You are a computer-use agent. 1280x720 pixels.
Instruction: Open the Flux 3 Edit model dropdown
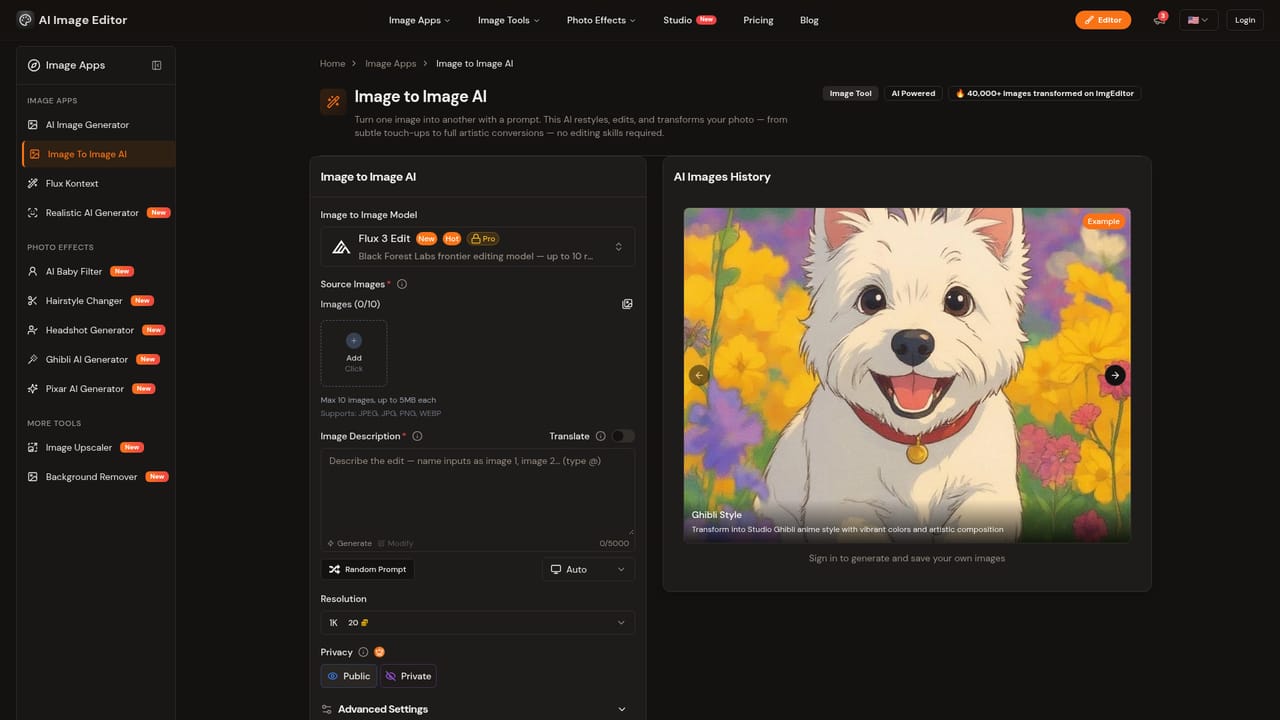coord(478,247)
